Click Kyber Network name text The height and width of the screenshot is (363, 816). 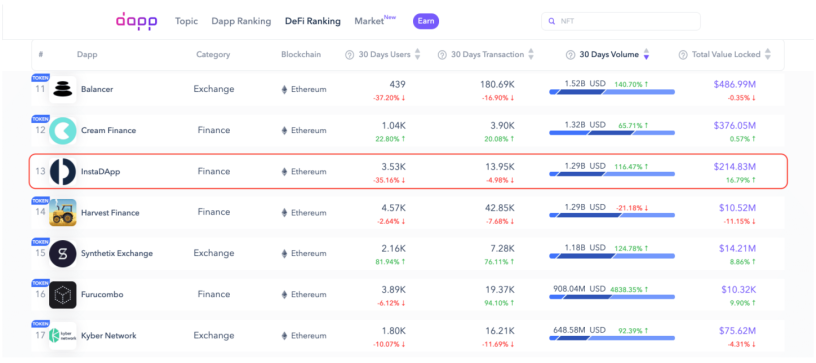point(109,336)
